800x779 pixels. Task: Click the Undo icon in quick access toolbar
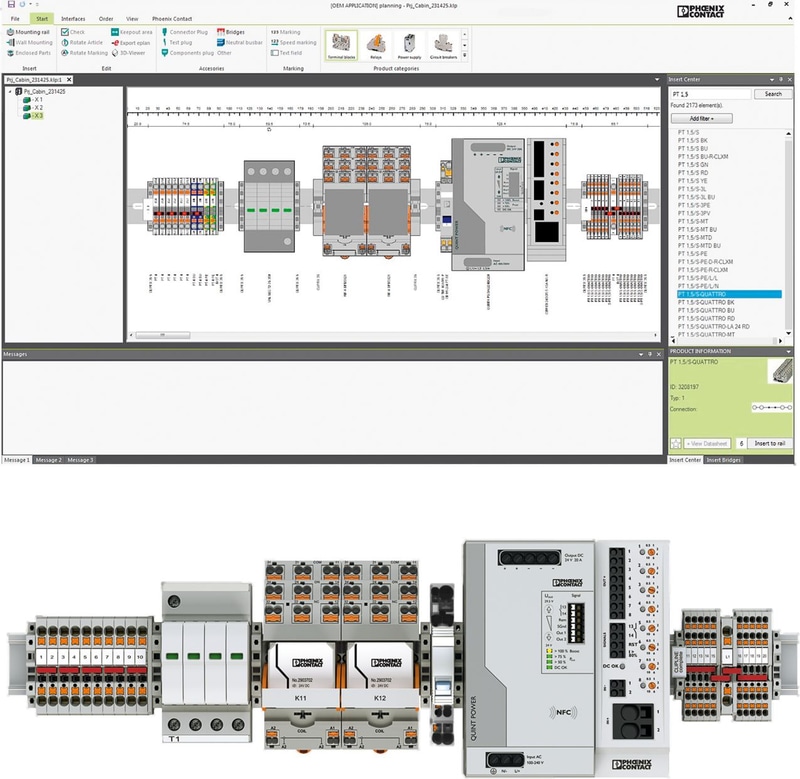[22, 4]
